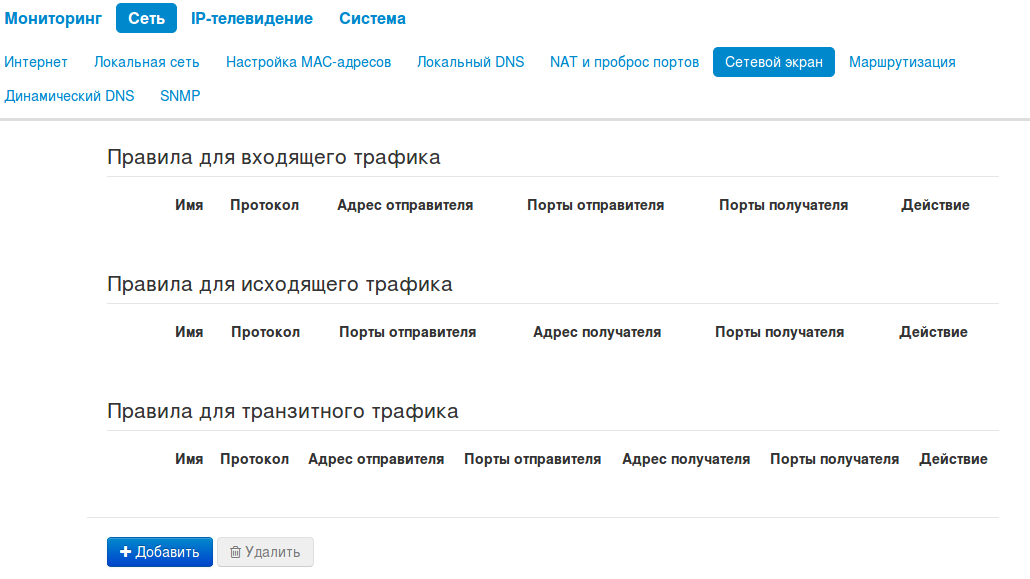Switch to the Маршрутизация tab
The width and height of the screenshot is (1030, 579).
pos(902,62)
